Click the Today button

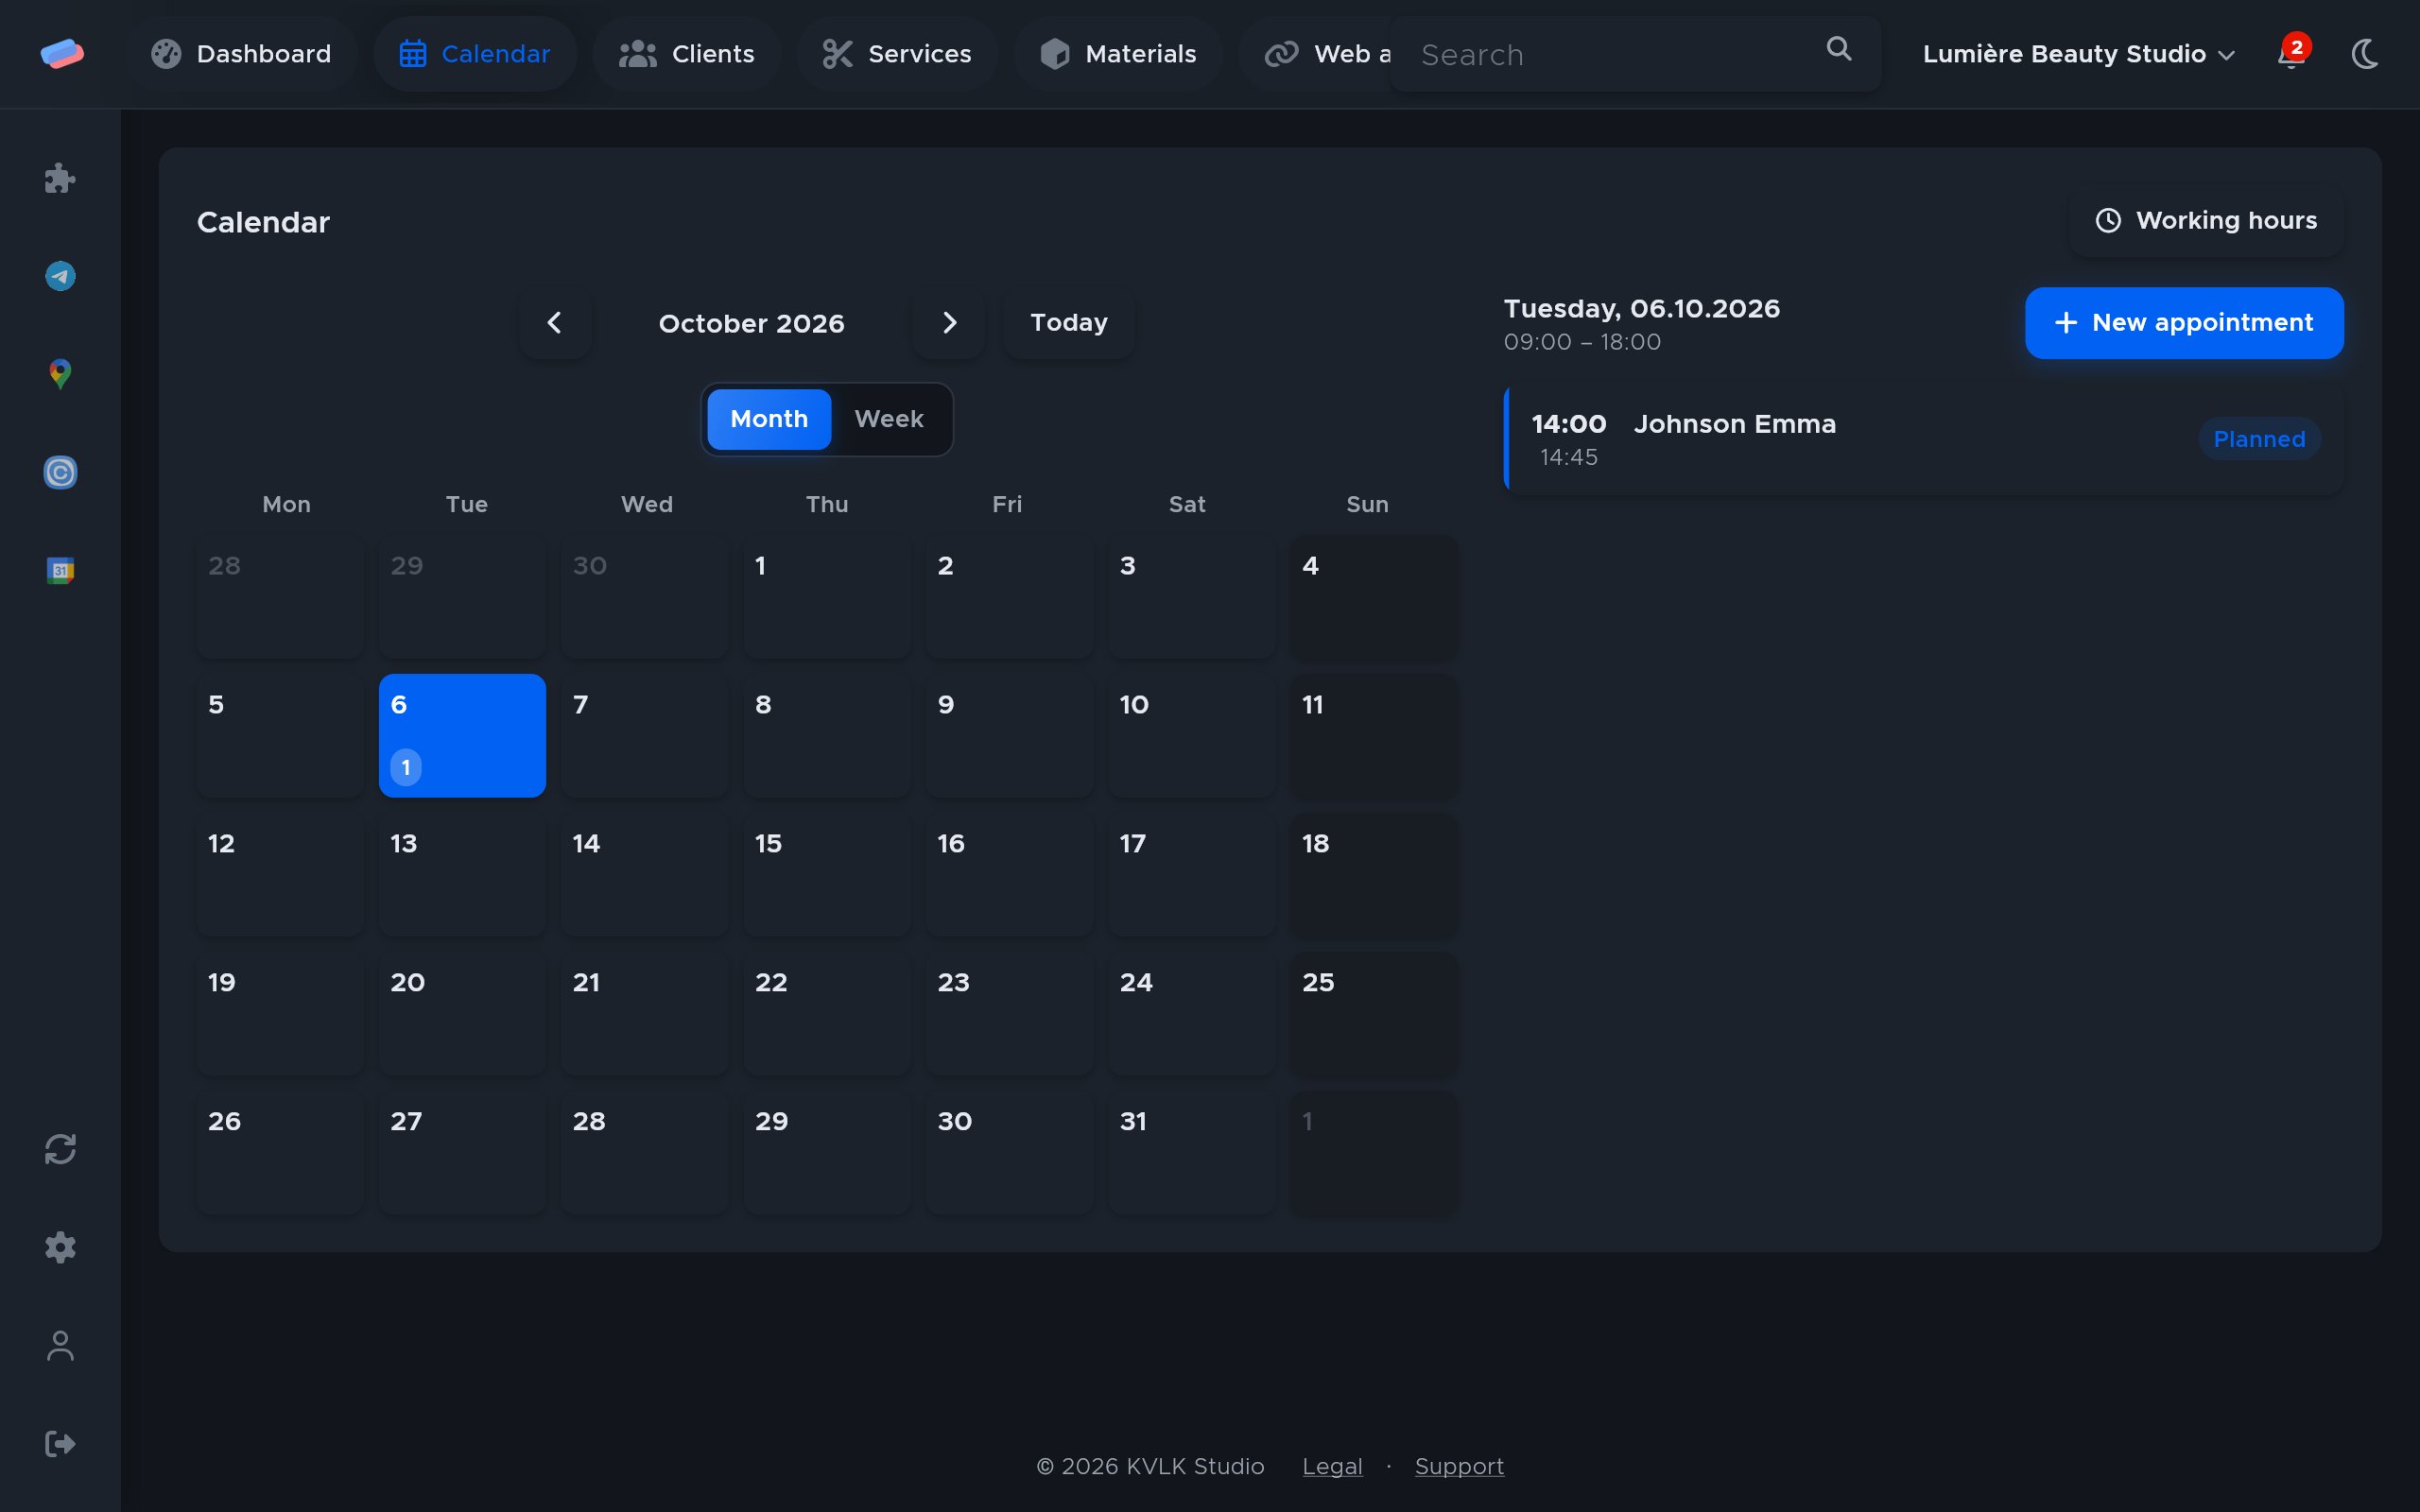coord(1069,322)
